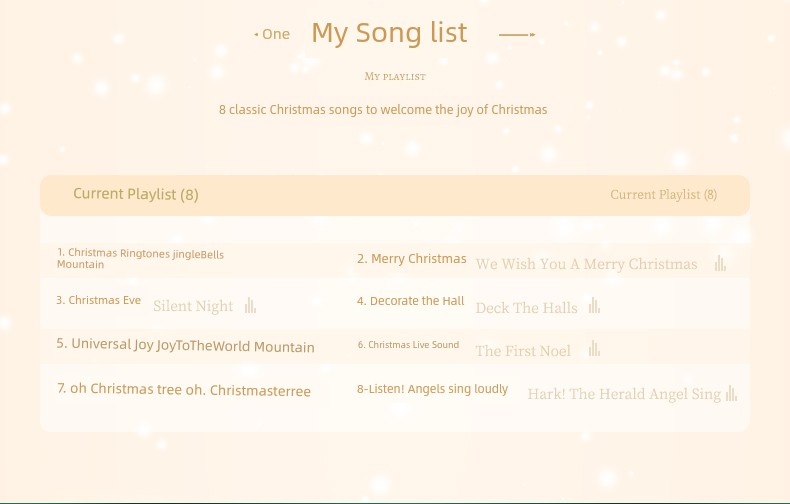
Task: Click the equalizer icon beside Silent Night
Action: 250,306
